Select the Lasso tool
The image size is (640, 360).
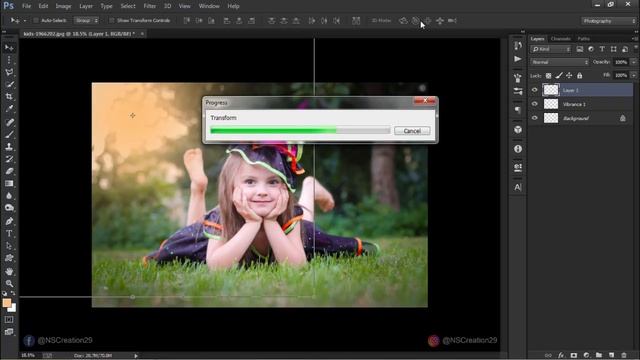point(9,72)
